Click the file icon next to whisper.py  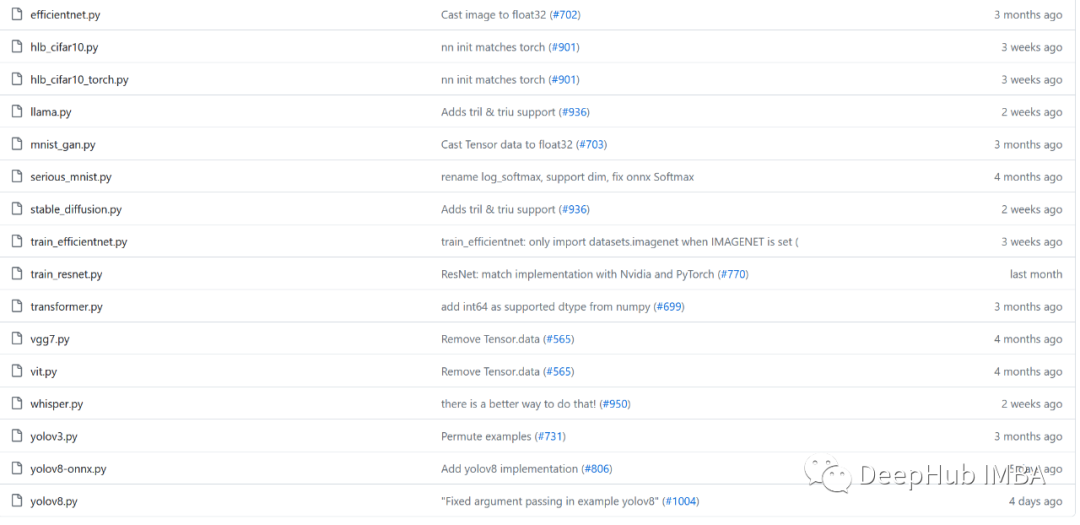click(17, 404)
